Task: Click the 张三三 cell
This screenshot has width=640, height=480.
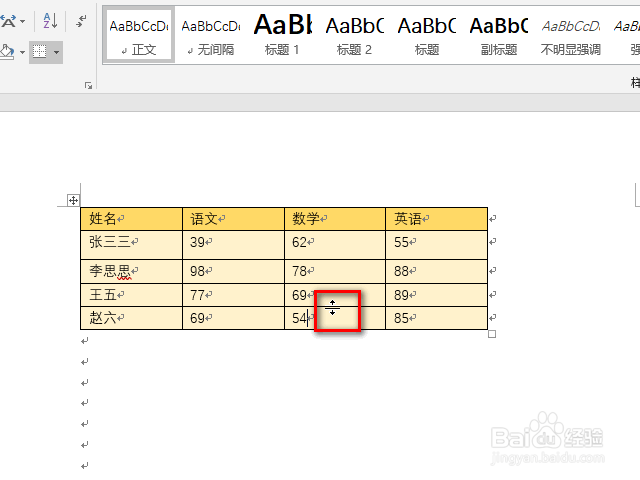Action: [131, 245]
